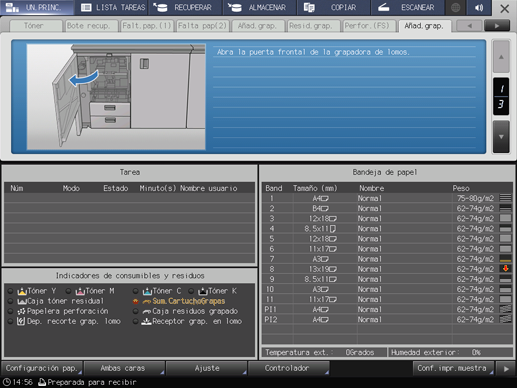This screenshot has height=388, width=517.
Task: Open LISTA TAREAS job list
Action: point(113,7)
